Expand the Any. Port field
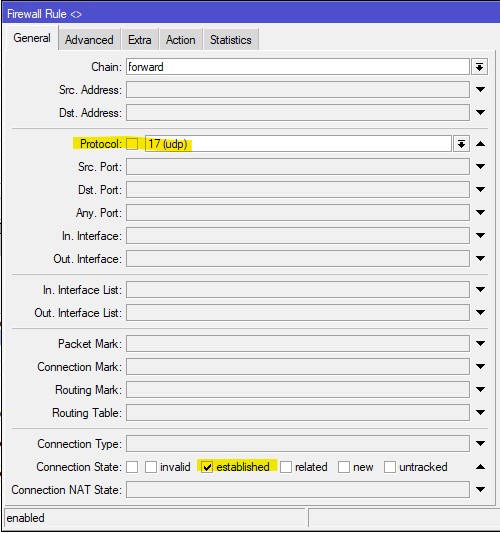The height and width of the screenshot is (533, 500). [x=480, y=212]
